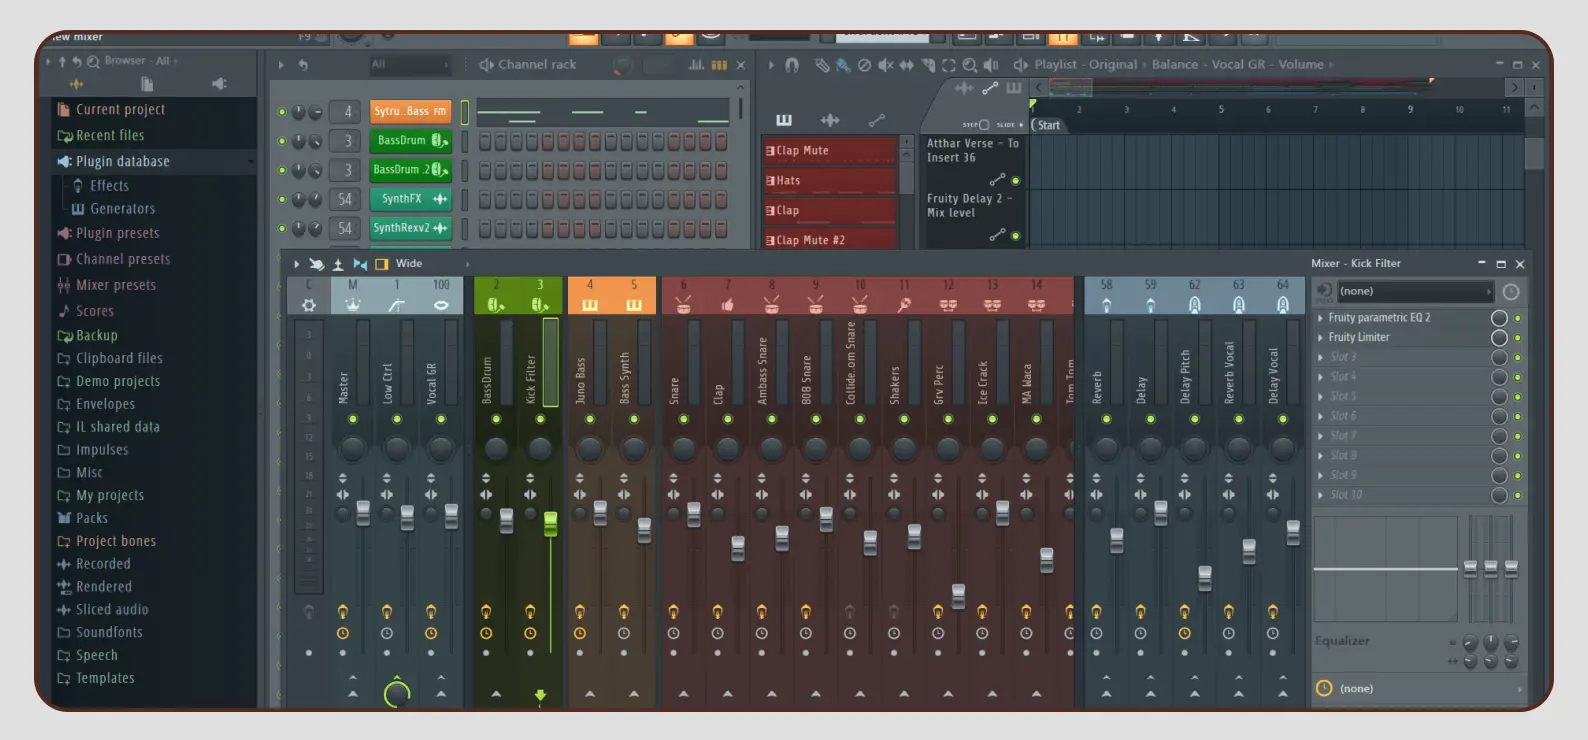Open Slot 10 effect menu arrow
Viewport: 1588px width, 740px height.
tap(1320, 495)
